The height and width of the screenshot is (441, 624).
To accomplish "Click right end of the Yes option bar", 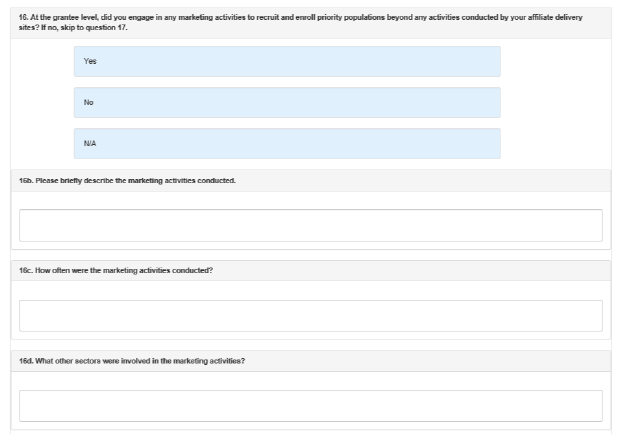I will pyautogui.click(x=485, y=61).
